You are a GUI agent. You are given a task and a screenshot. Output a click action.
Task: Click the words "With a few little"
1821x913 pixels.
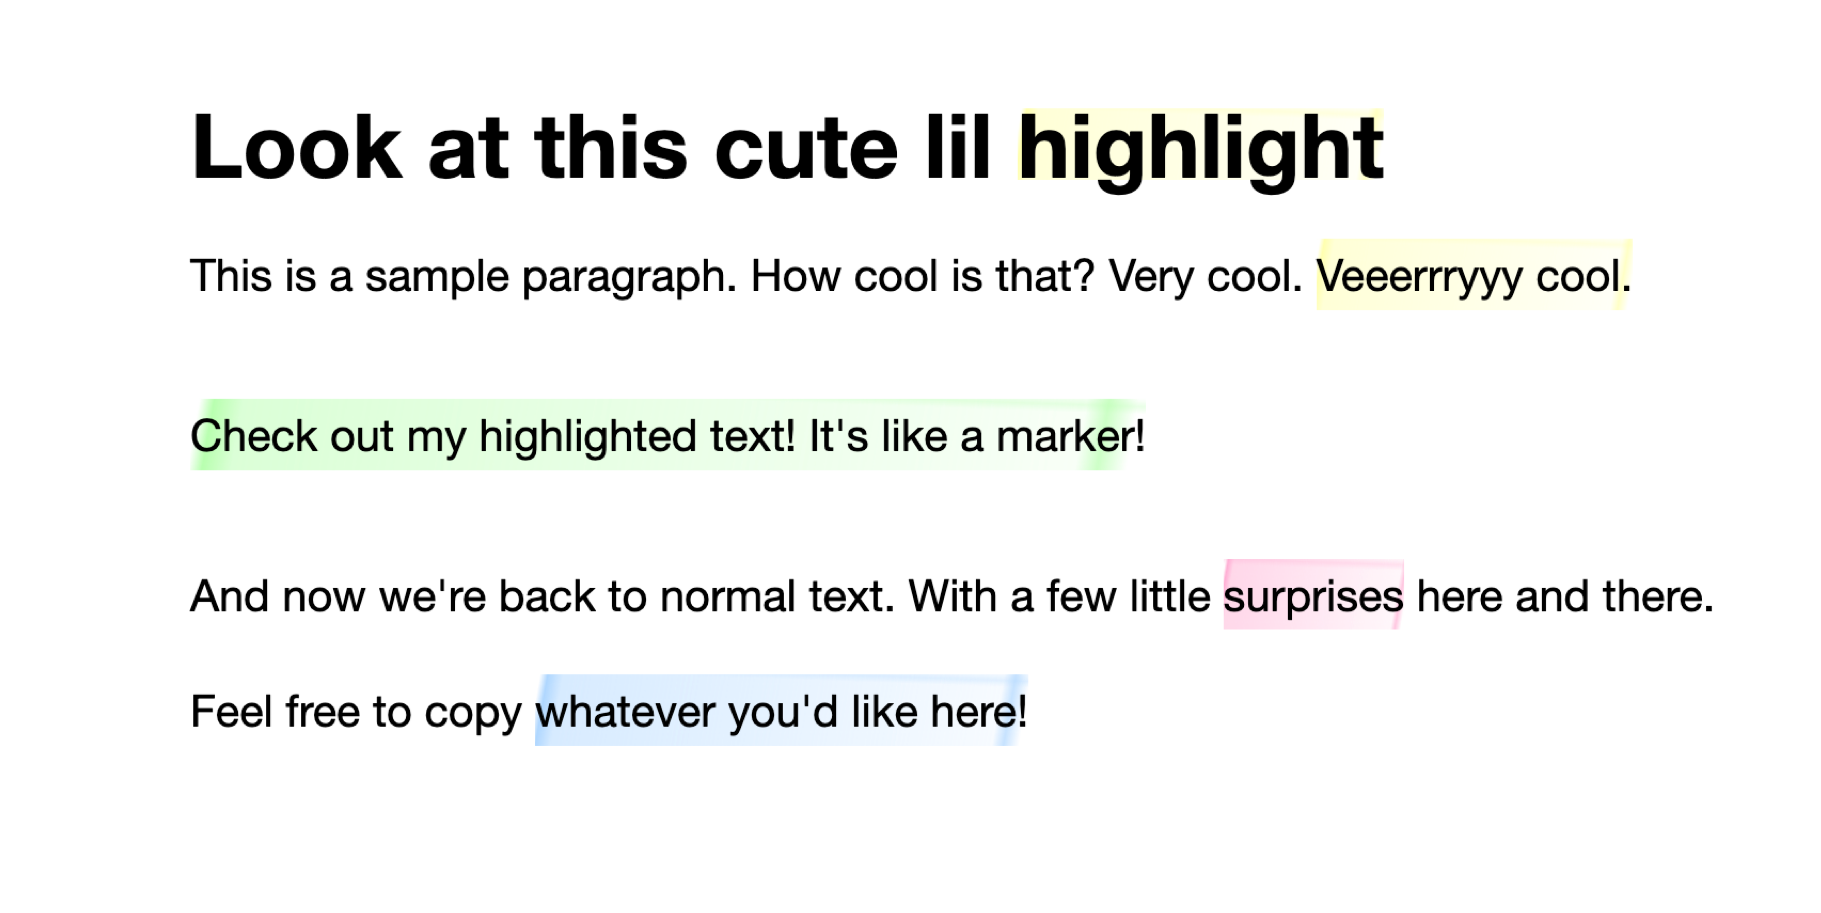pos(1059,596)
